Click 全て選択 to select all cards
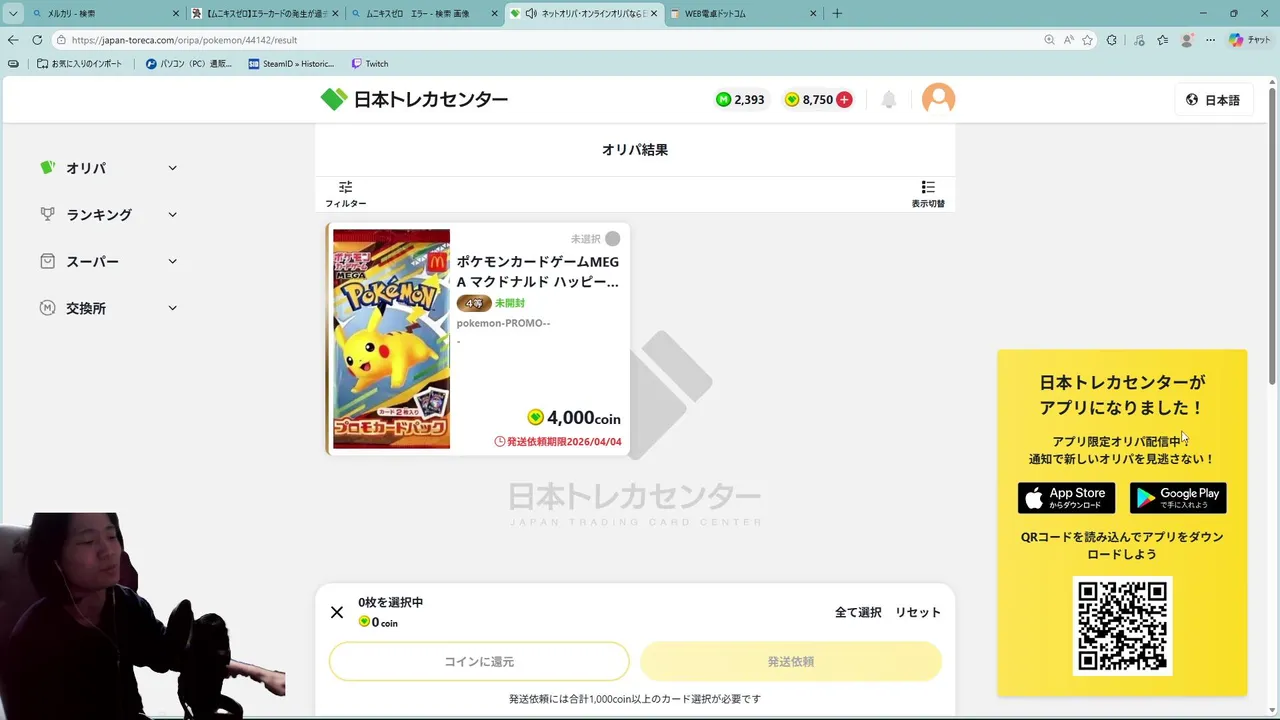This screenshot has height=720, width=1280. 858,612
